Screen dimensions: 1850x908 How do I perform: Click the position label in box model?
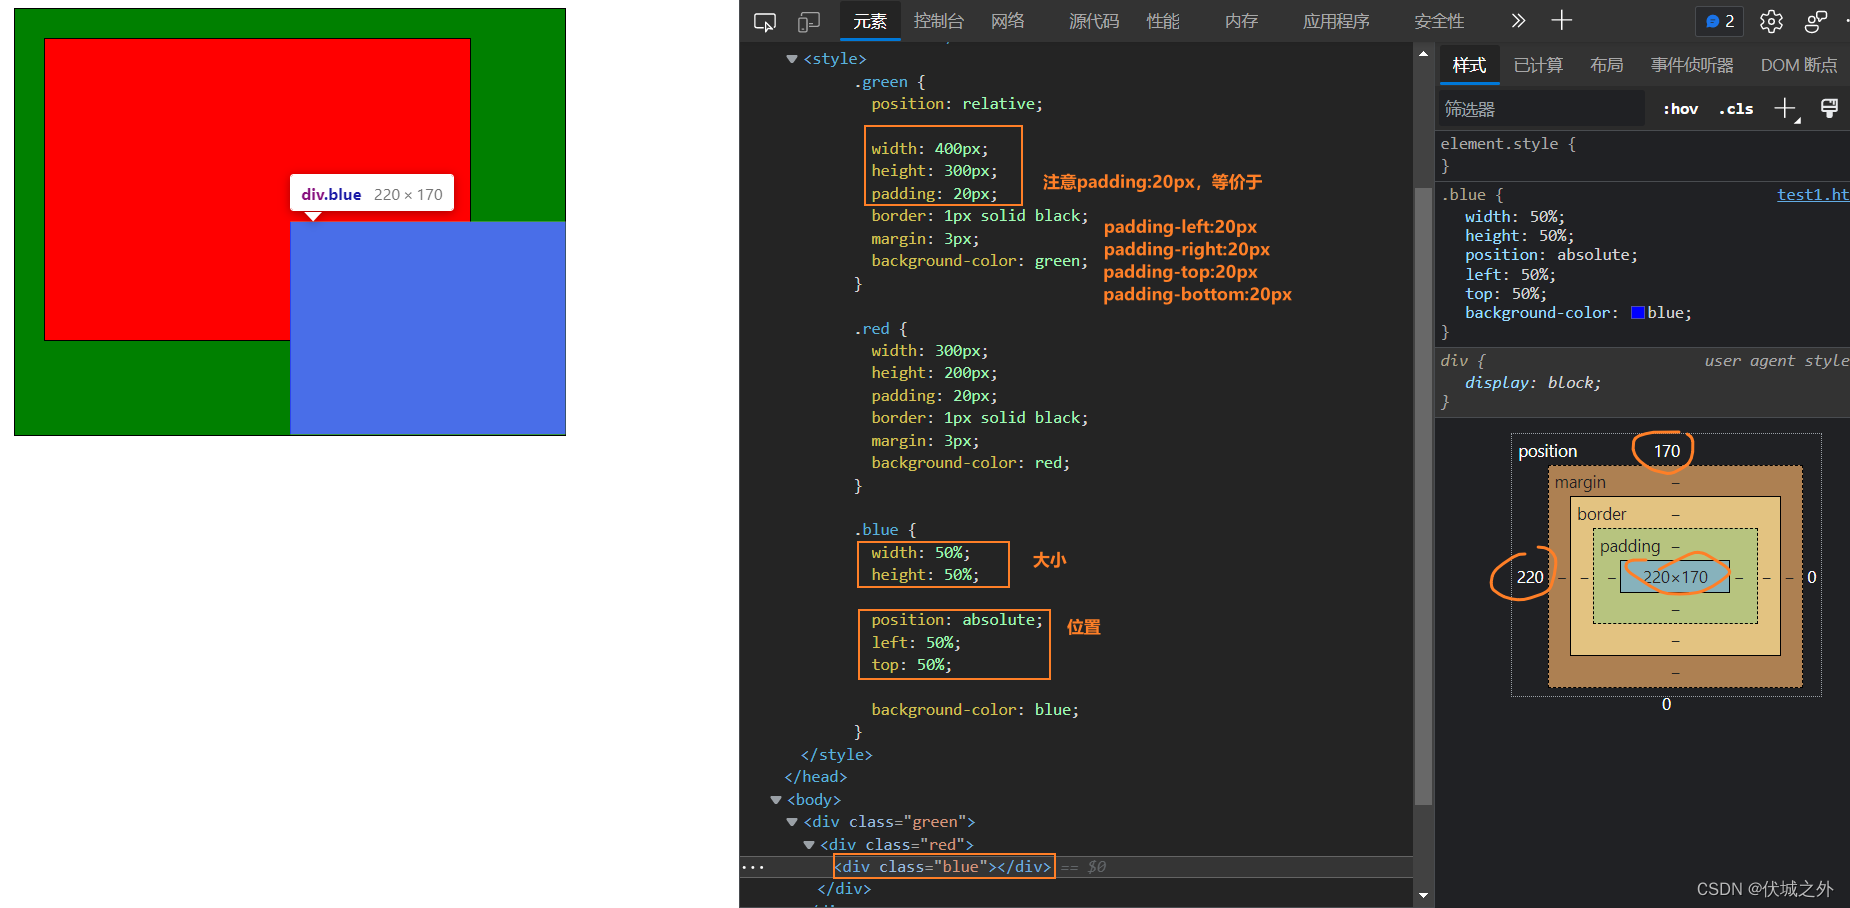(1547, 451)
